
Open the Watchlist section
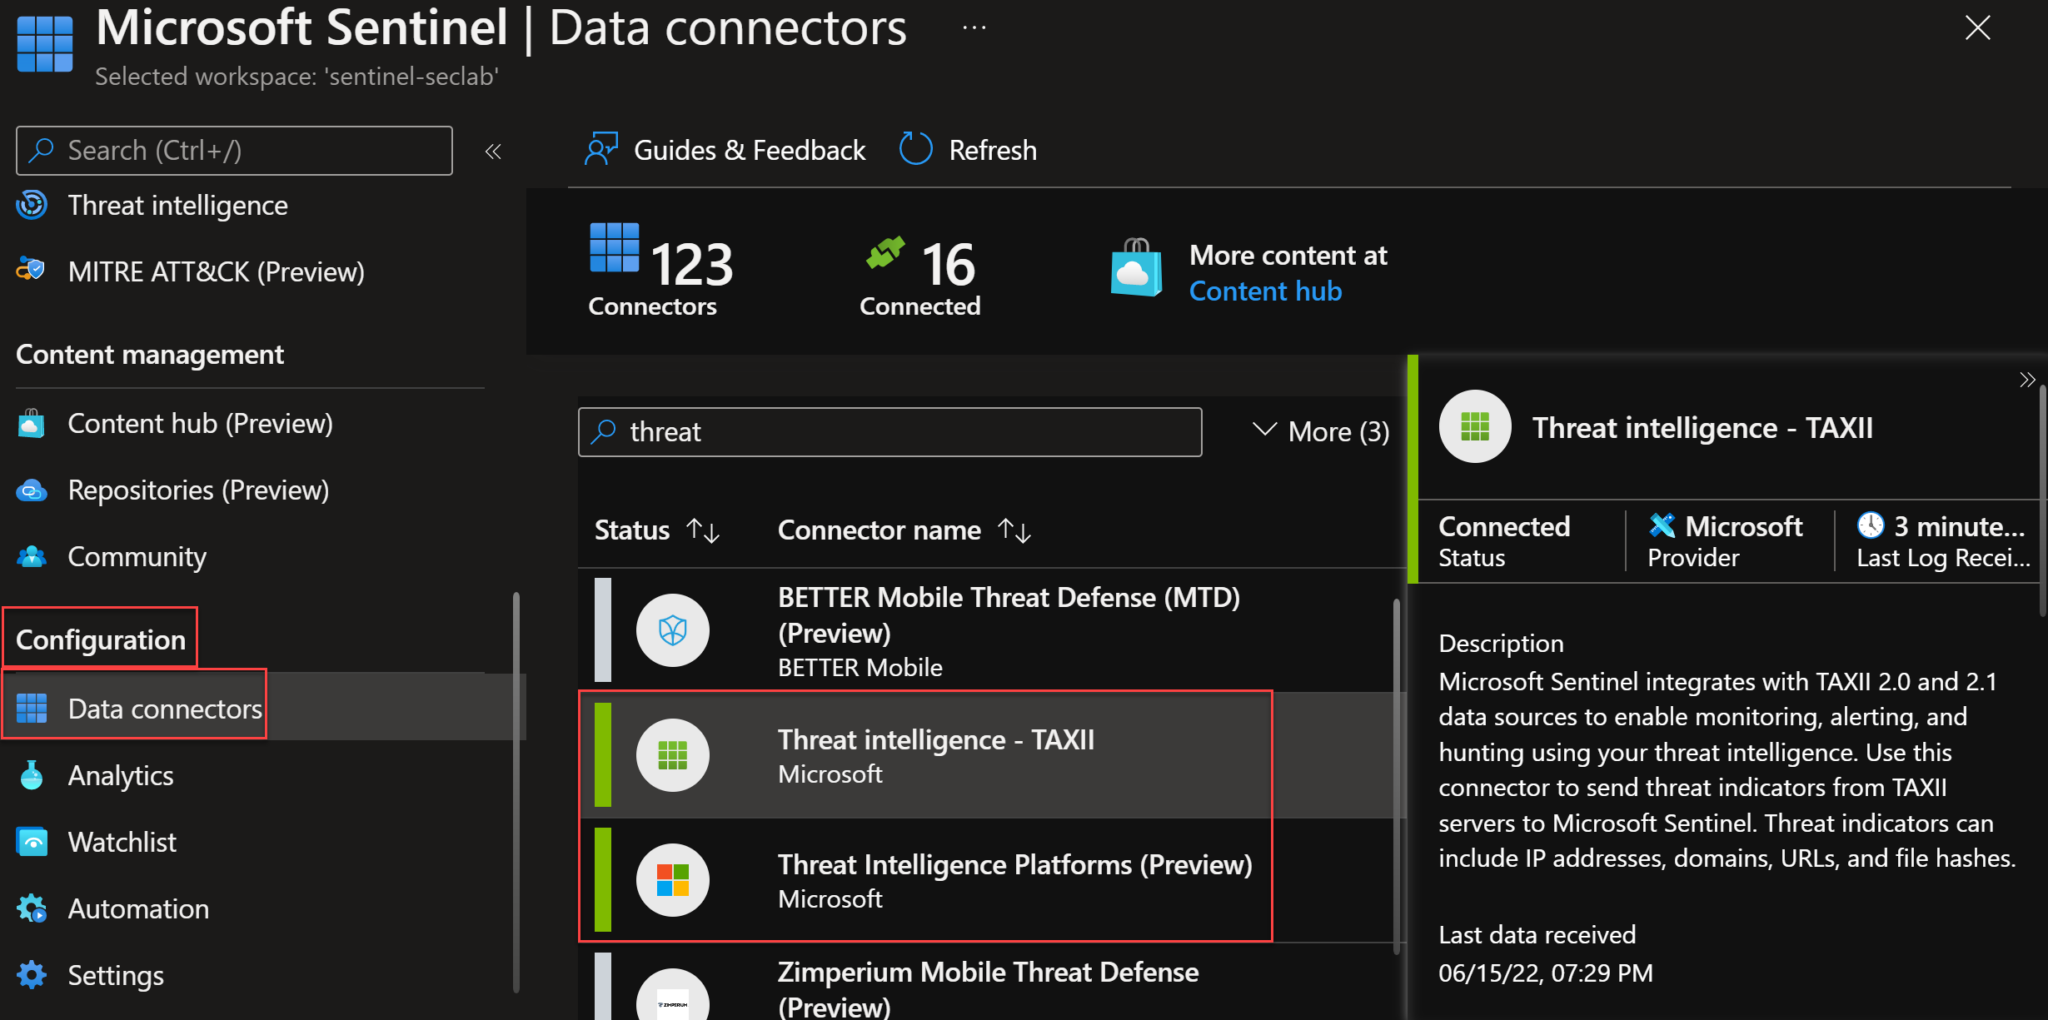pos(122,841)
